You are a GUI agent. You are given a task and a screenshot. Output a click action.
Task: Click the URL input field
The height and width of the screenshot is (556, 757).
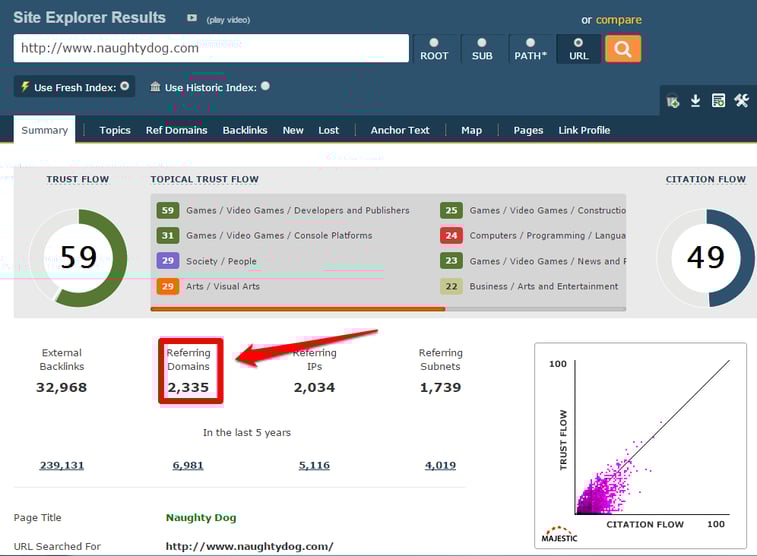click(x=211, y=48)
